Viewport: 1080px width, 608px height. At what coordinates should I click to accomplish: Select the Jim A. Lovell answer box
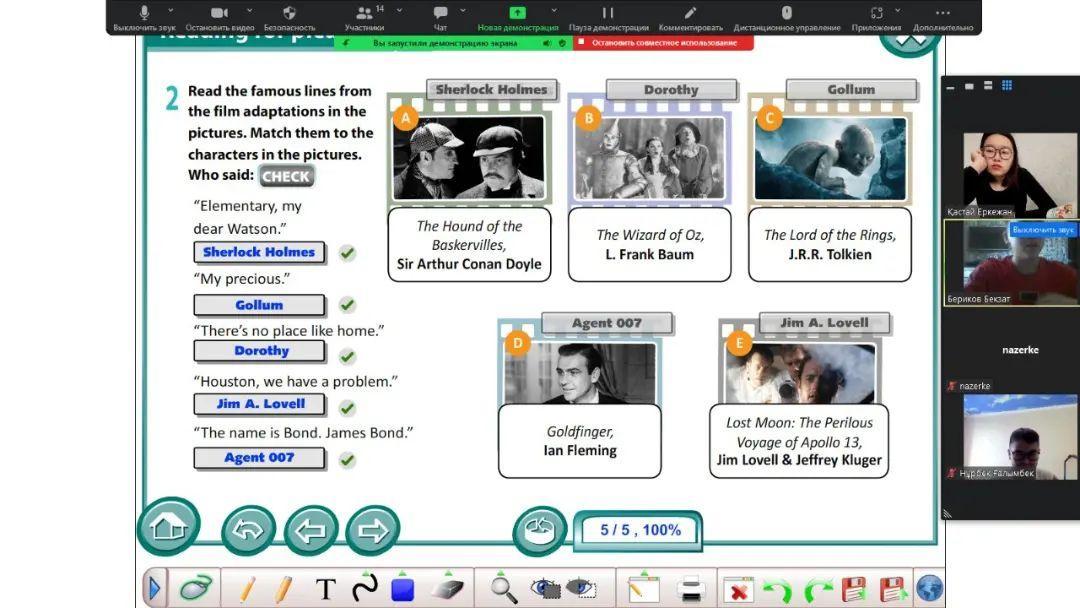coord(259,404)
